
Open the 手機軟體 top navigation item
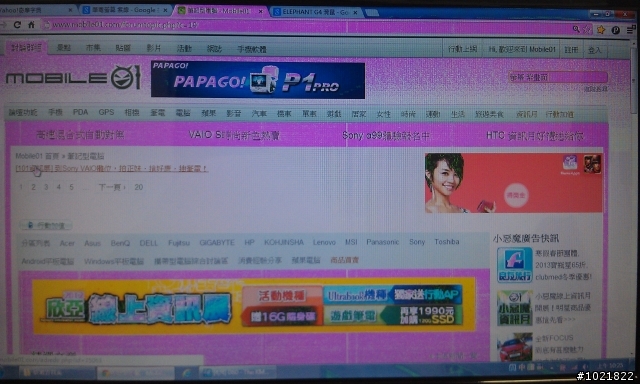[252, 49]
